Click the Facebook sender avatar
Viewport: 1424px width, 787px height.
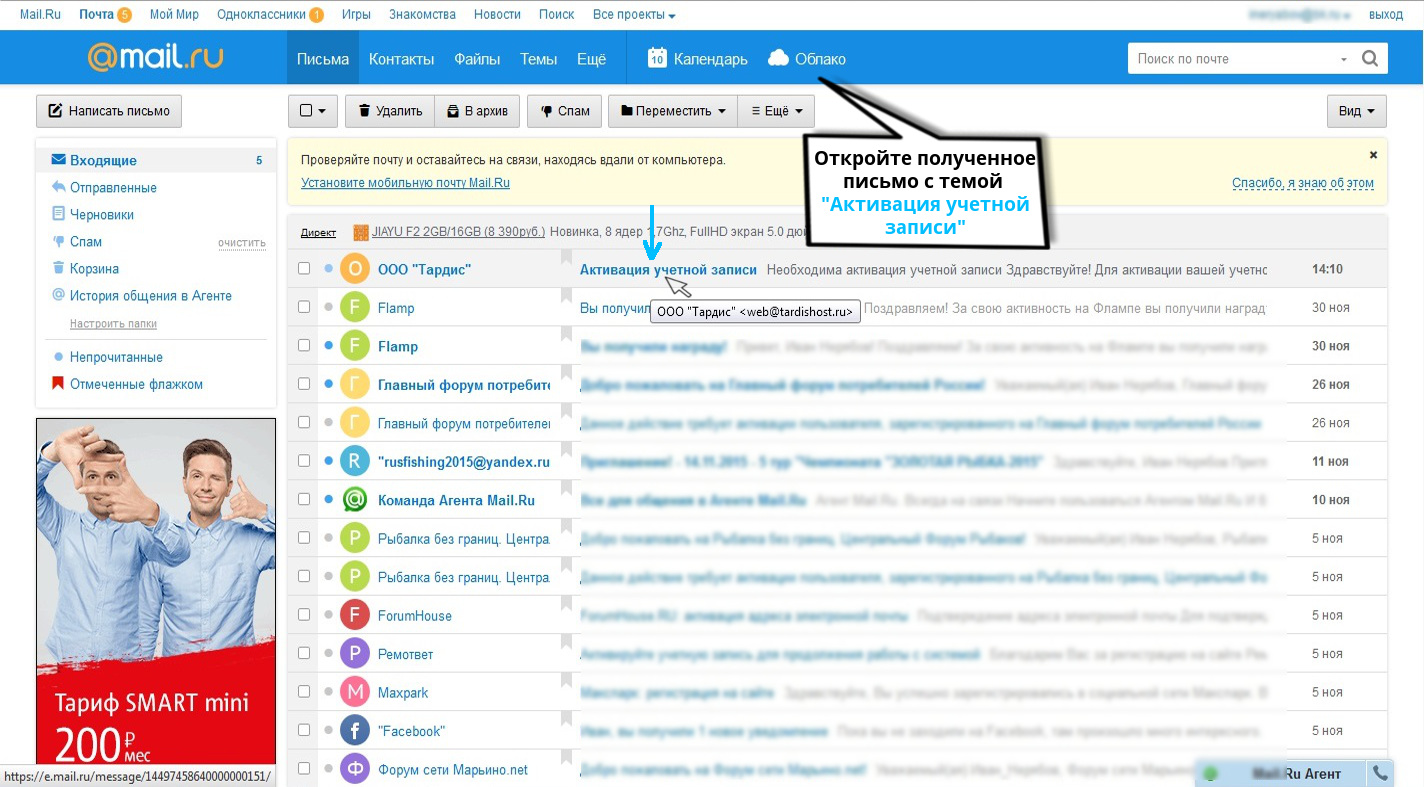click(355, 731)
